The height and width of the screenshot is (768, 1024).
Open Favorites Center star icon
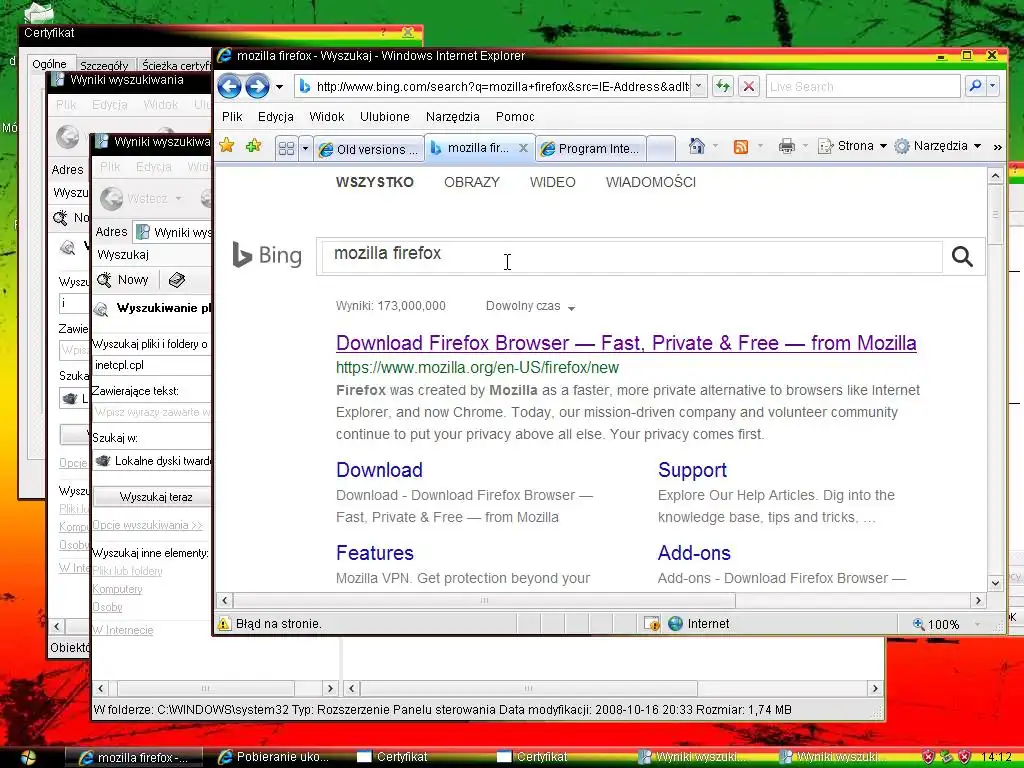(227, 146)
